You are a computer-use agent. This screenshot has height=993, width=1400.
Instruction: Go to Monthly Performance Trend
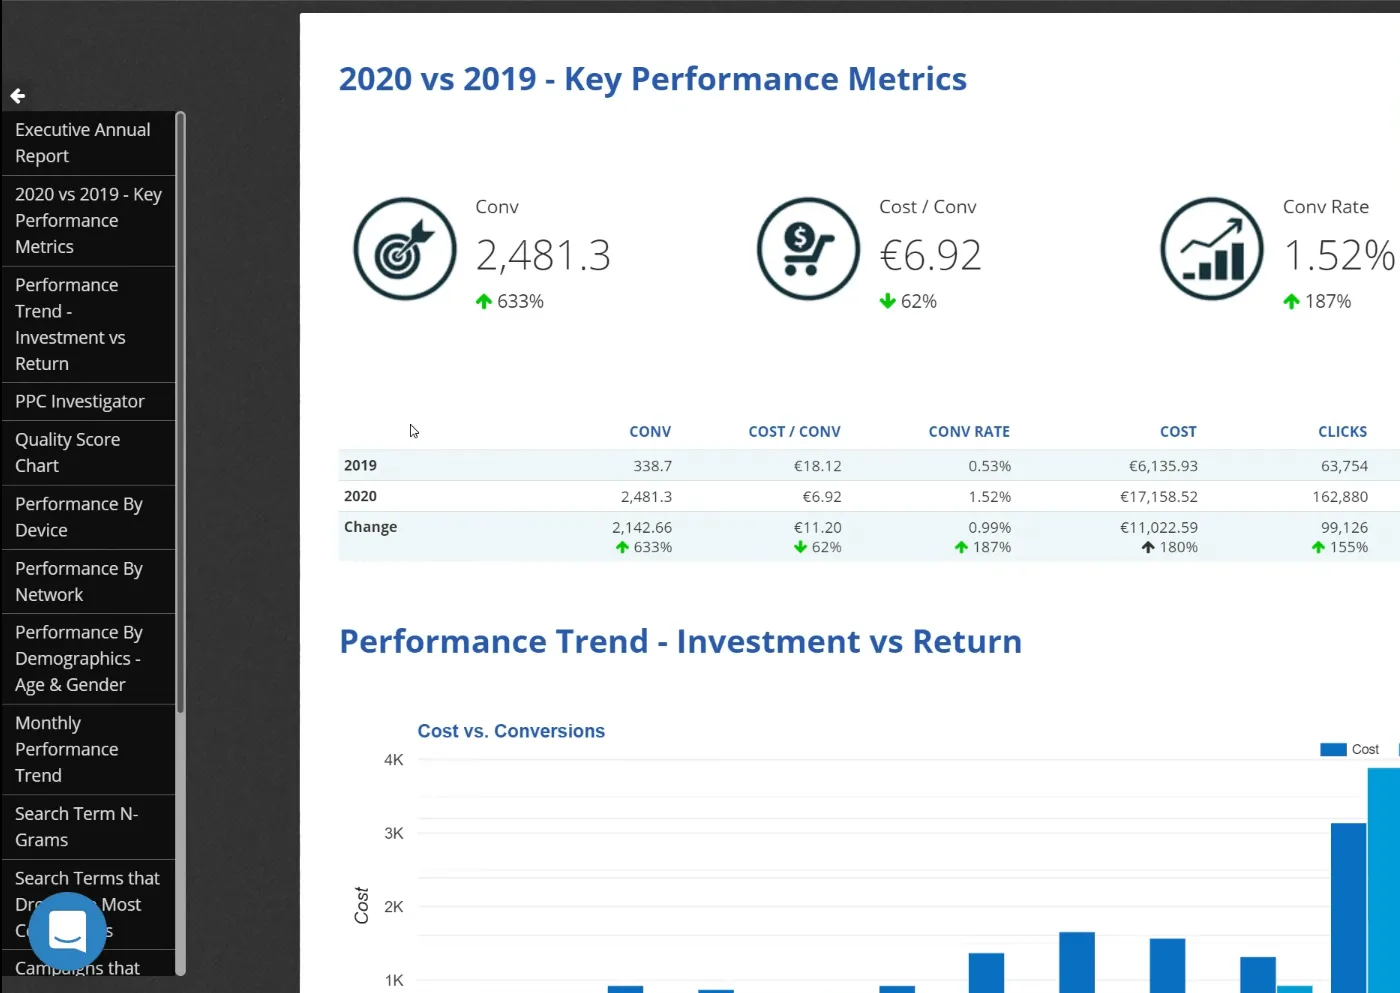(x=89, y=750)
